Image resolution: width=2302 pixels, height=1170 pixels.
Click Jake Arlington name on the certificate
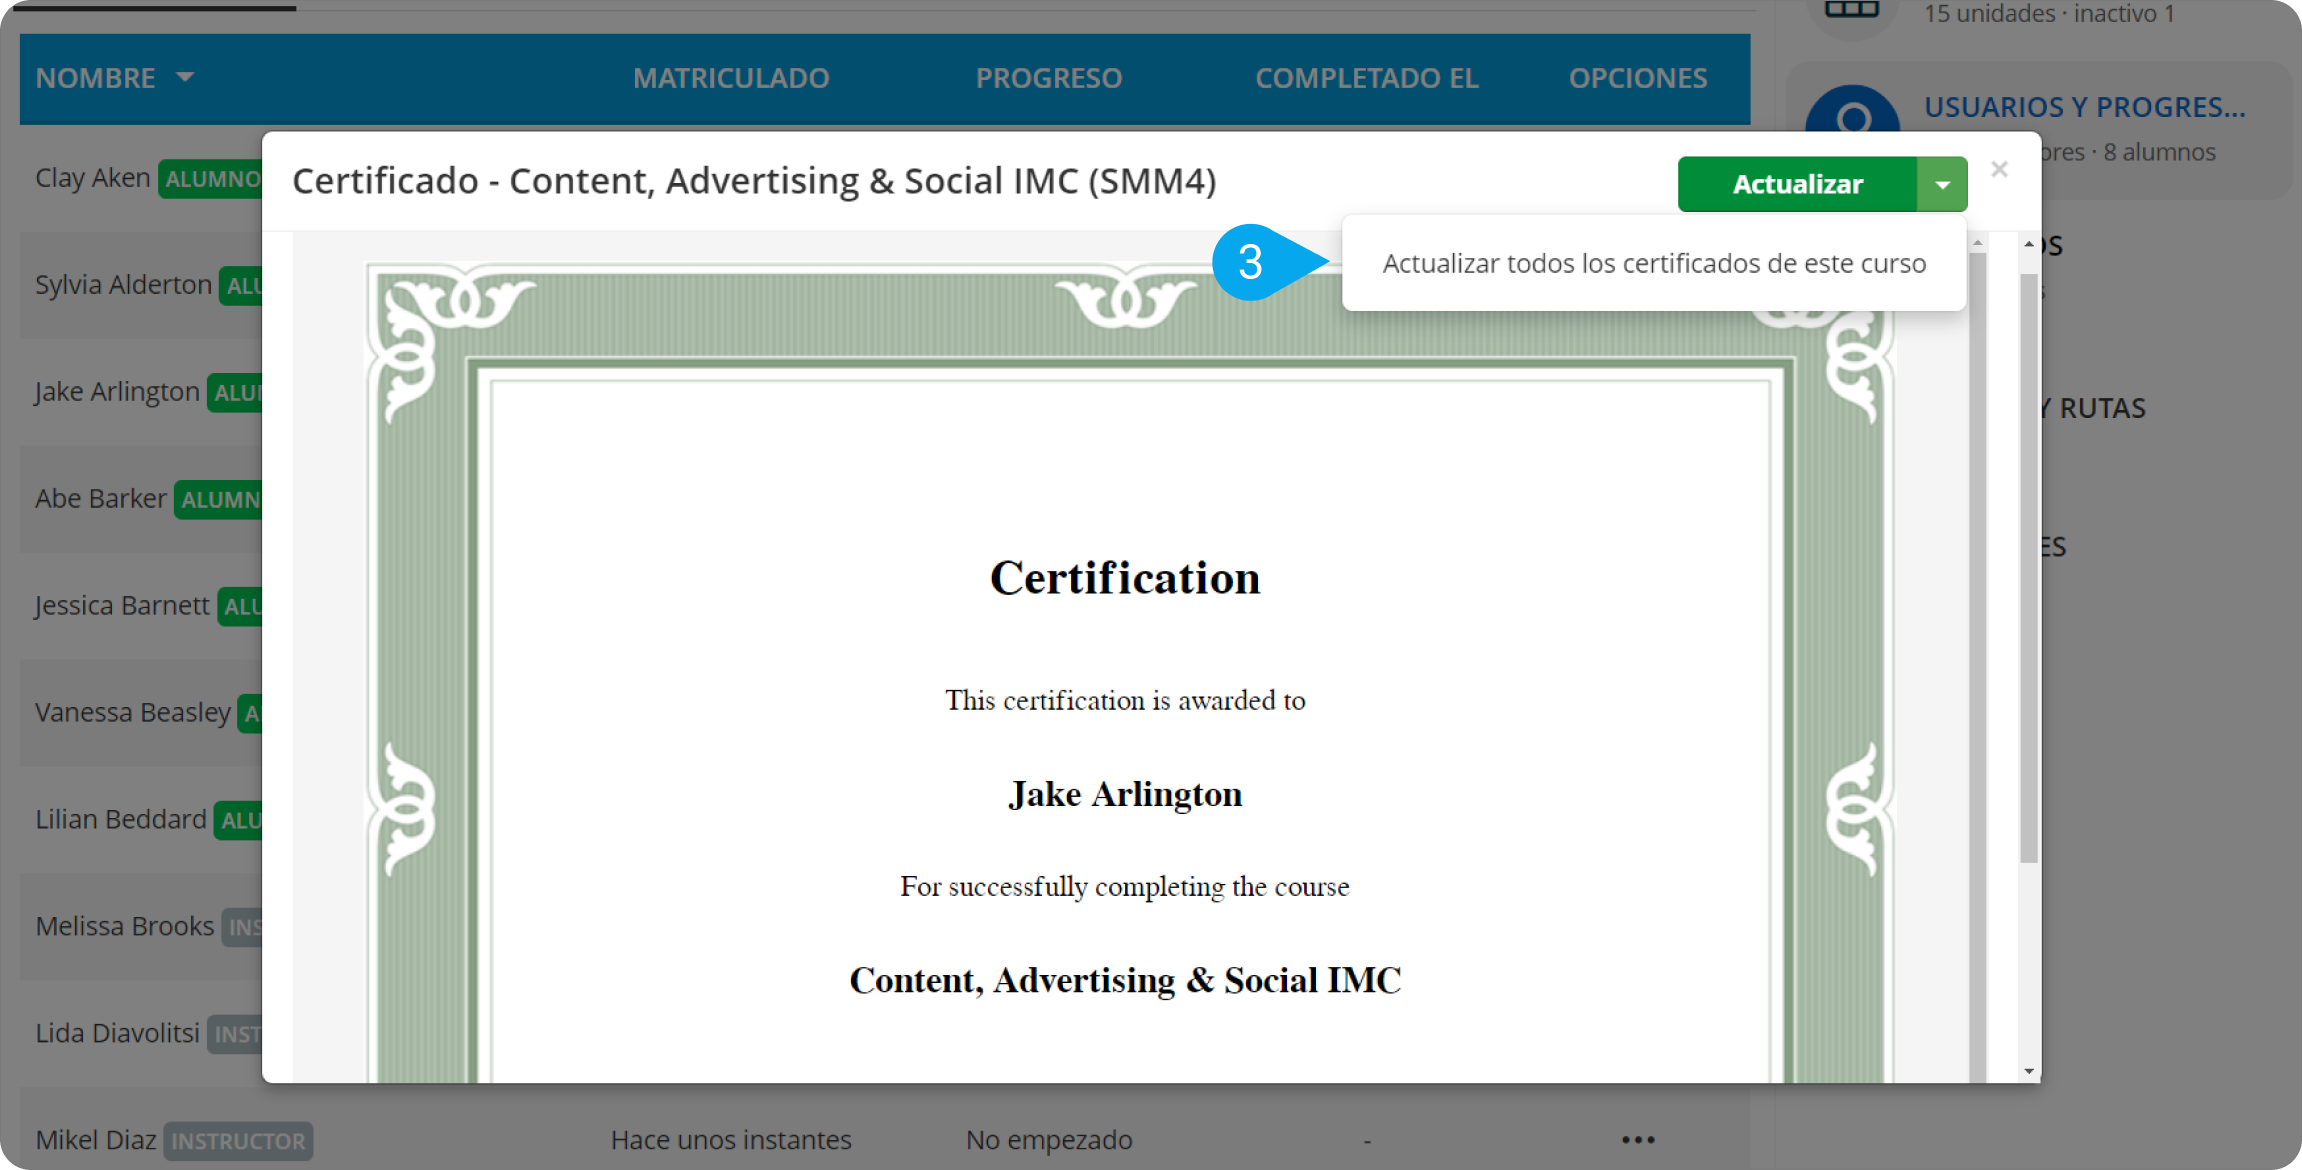(x=1125, y=794)
